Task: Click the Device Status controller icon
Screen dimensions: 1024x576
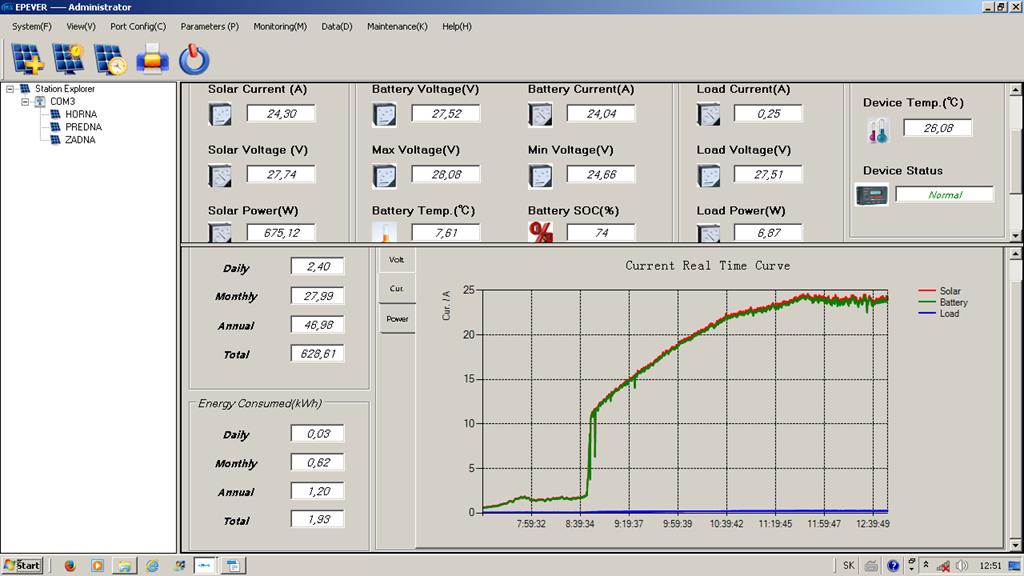Action: [x=871, y=195]
